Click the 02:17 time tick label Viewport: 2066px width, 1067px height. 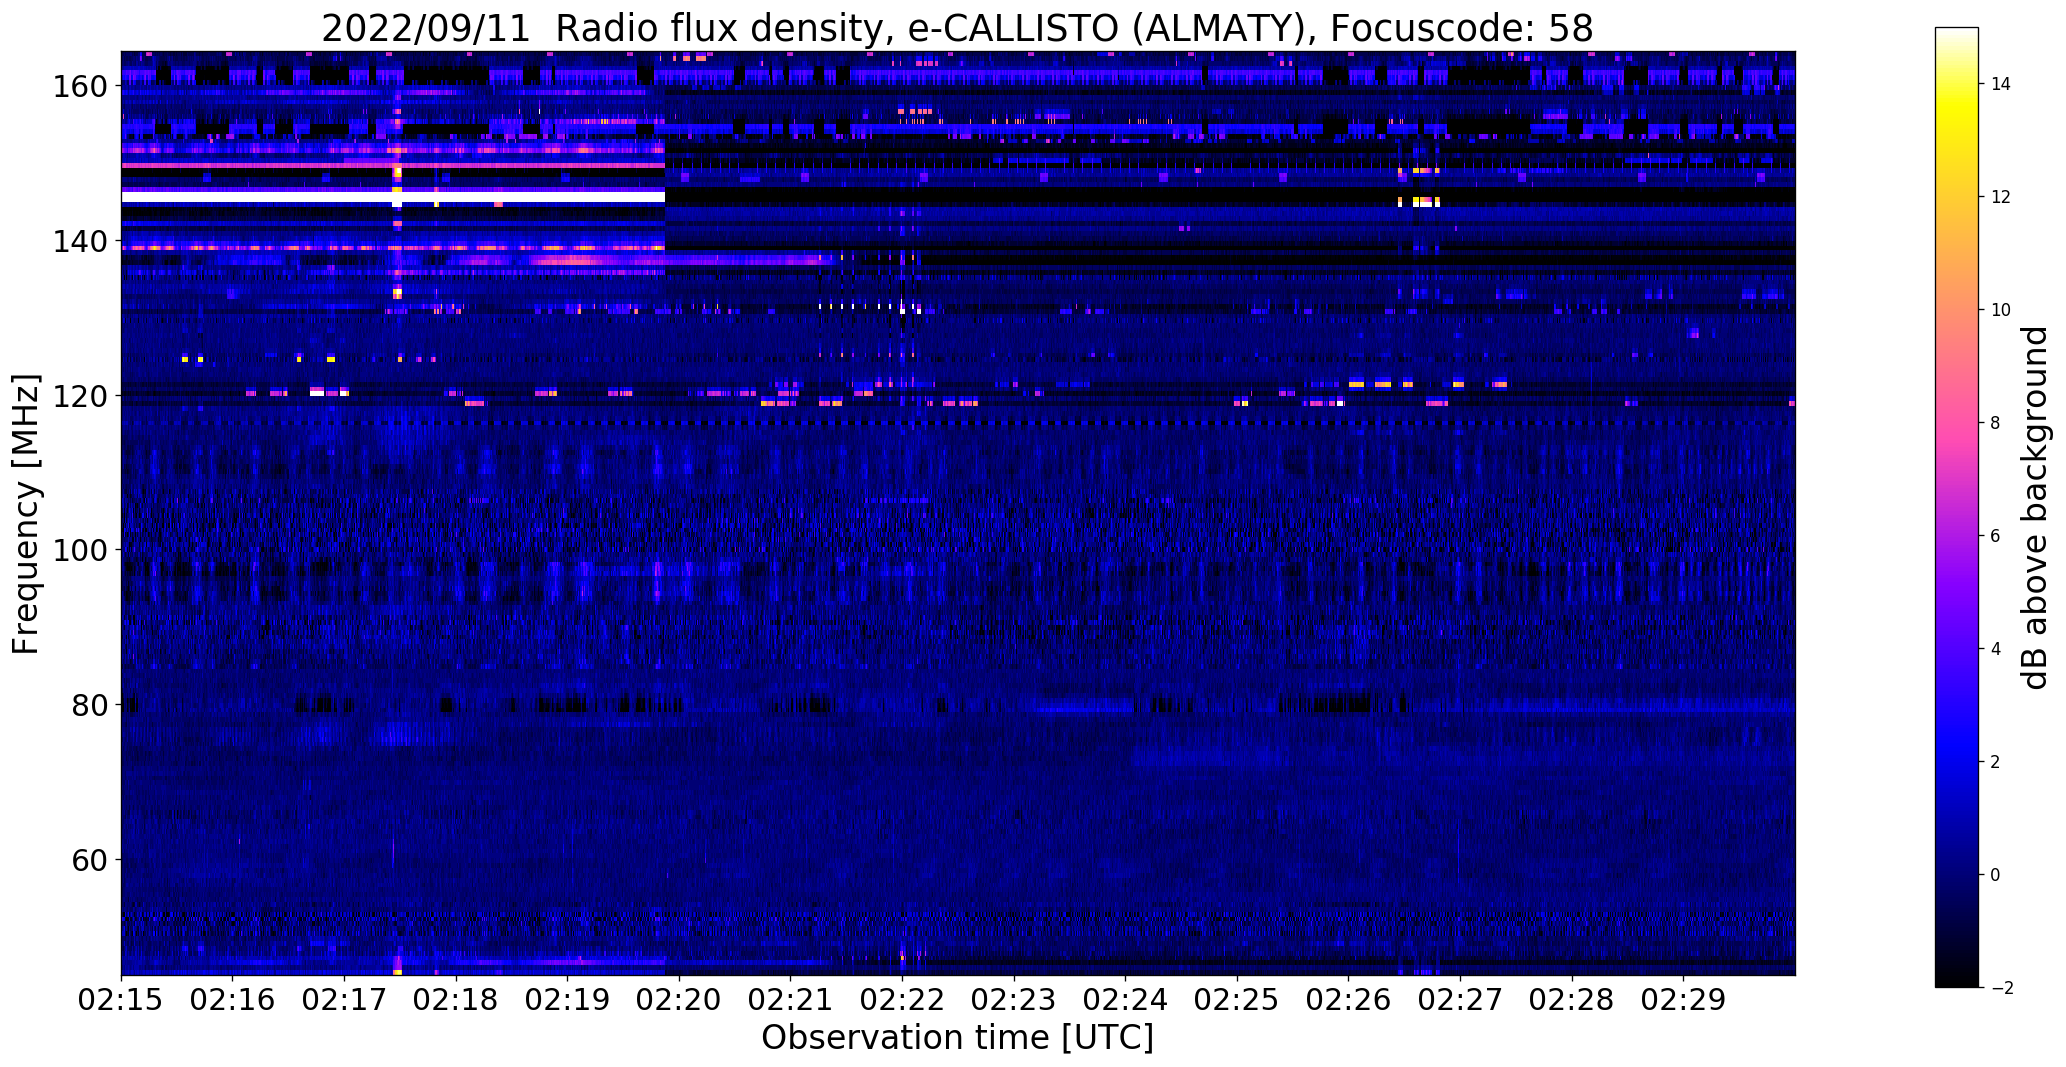point(344,1000)
